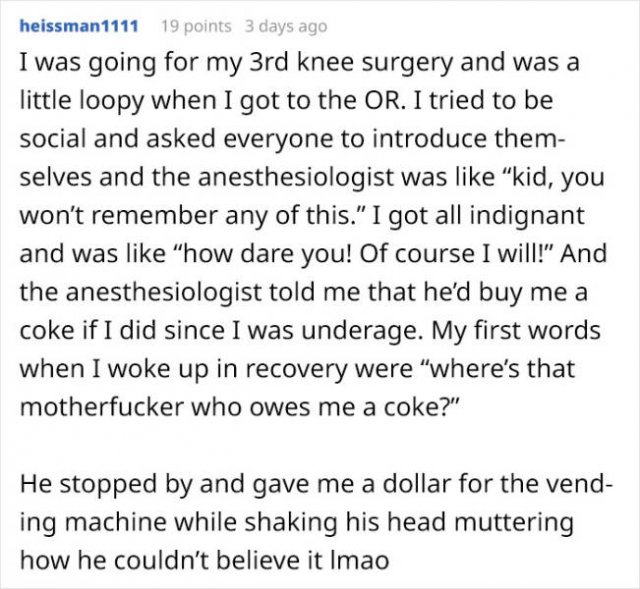Screen dimensions: 640x589
Task: Click the phrase "little loopy" in second line
Action: (82, 101)
